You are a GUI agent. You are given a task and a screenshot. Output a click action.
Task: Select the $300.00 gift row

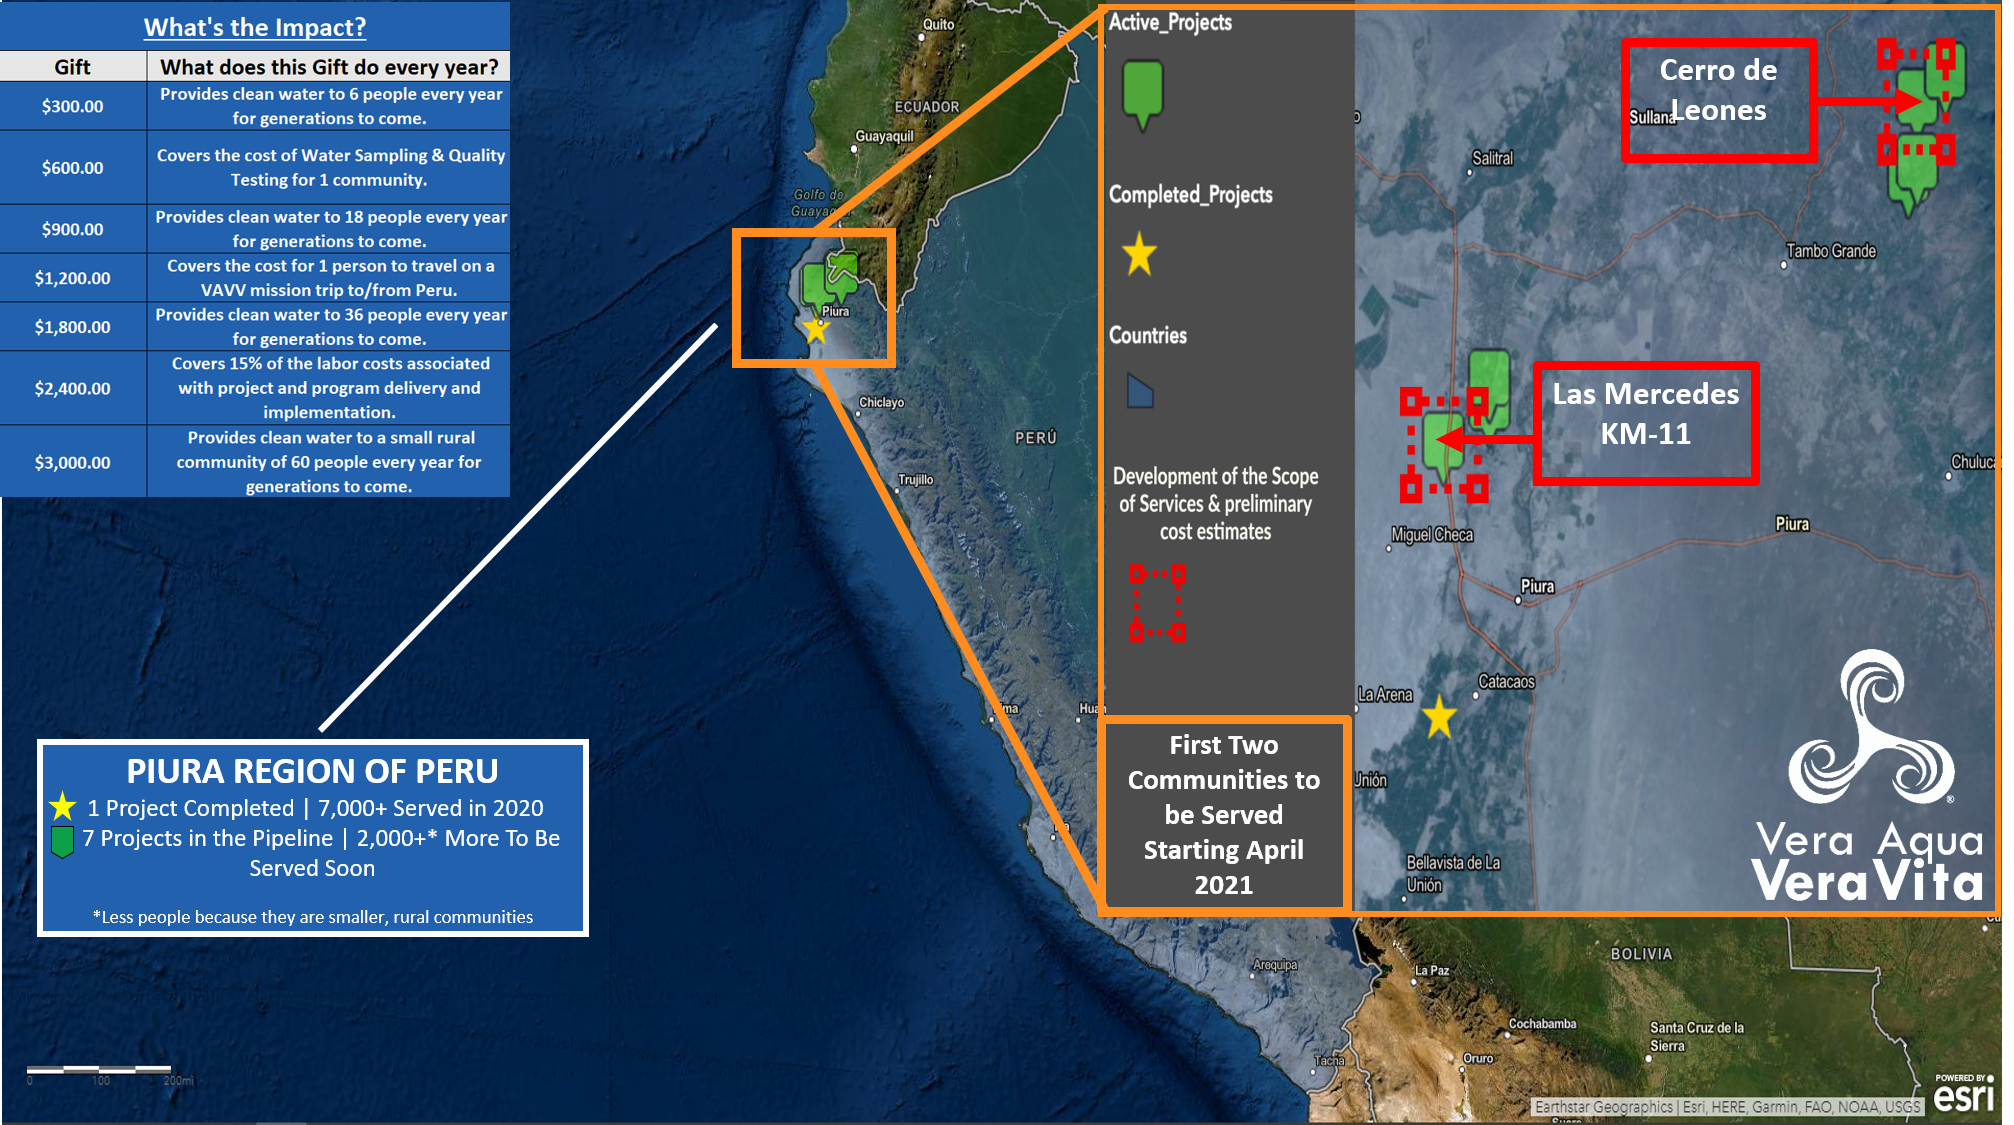tap(72, 106)
